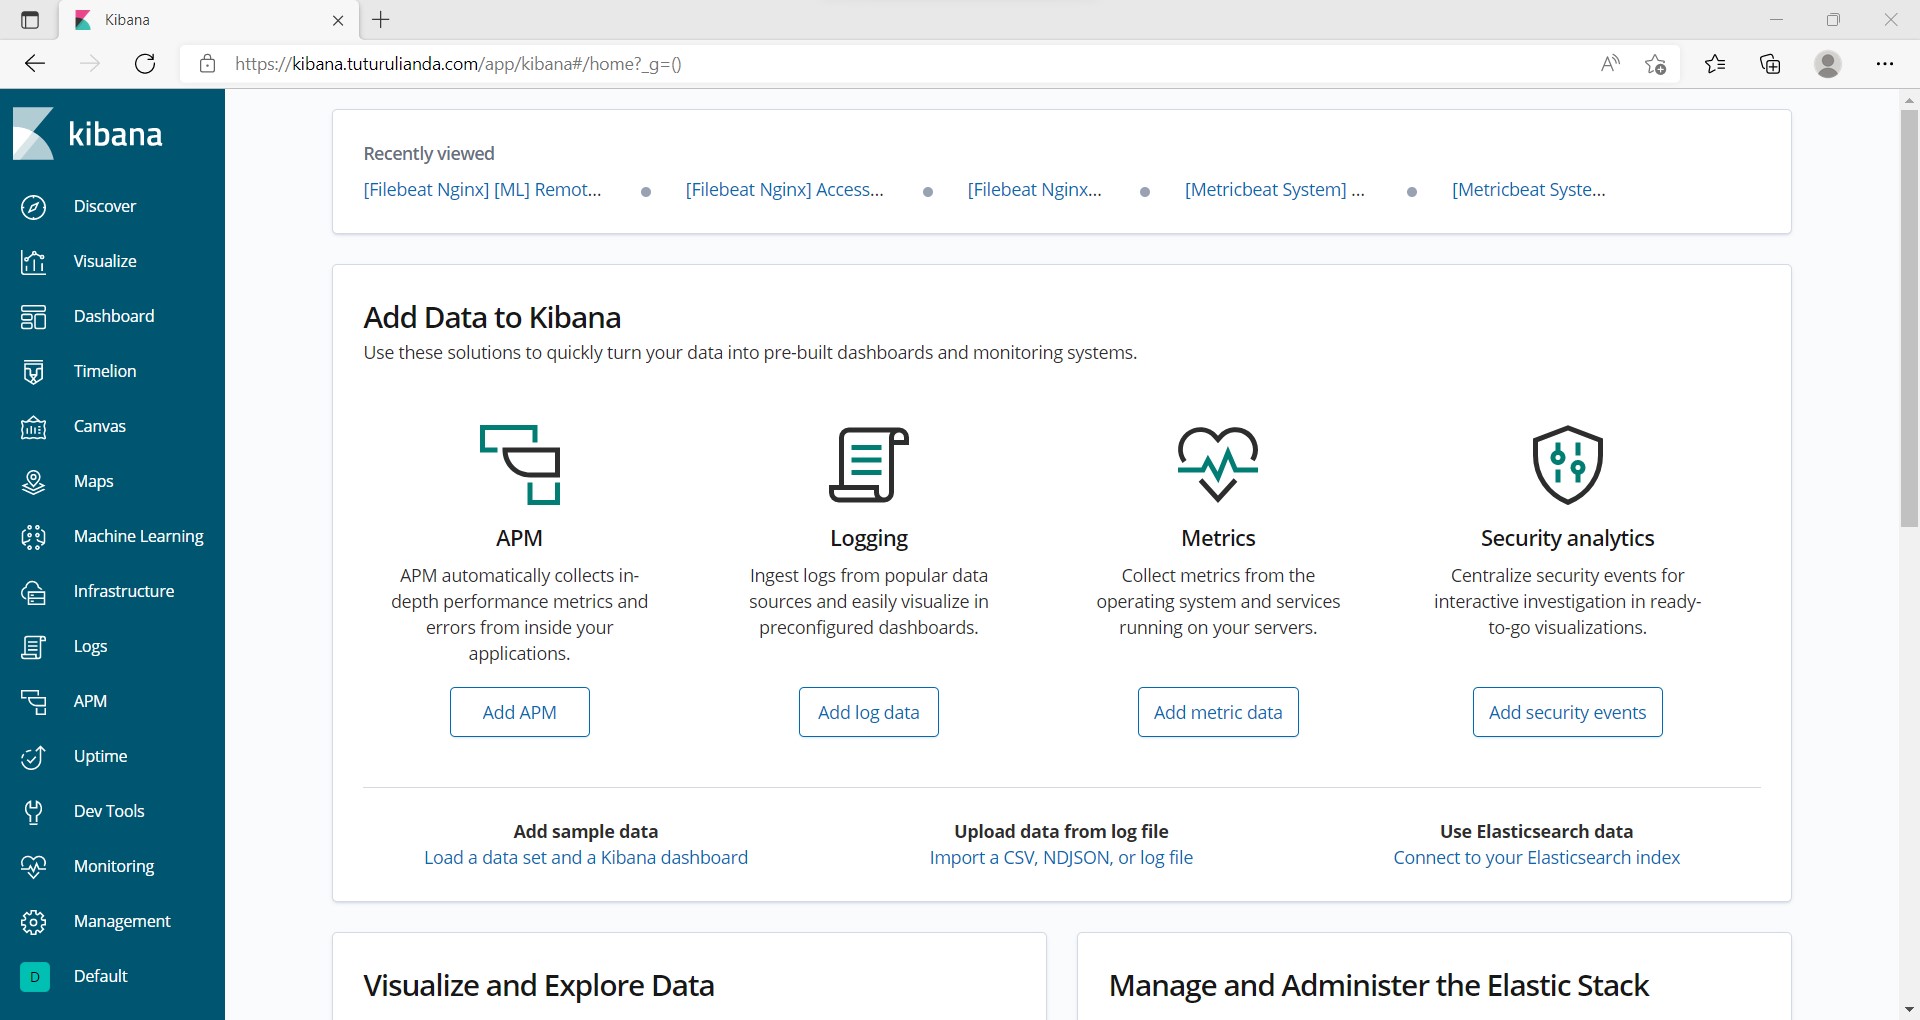Open Canvas icon in sidebar
Viewport: 1920px width, 1020px height.
point(33,427)
